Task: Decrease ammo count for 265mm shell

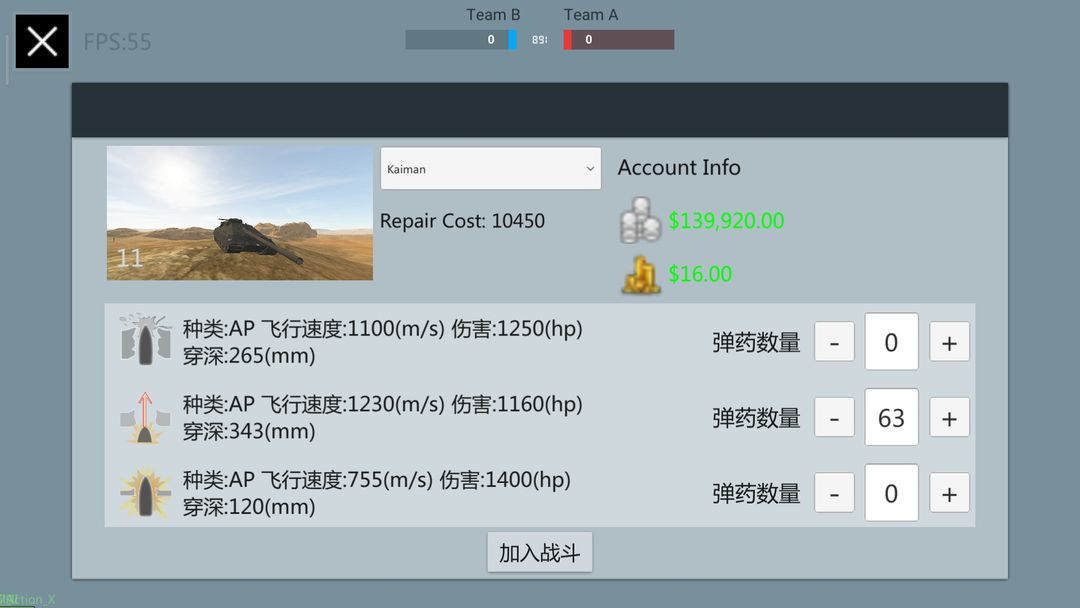Action: click(x=834, y=342)
